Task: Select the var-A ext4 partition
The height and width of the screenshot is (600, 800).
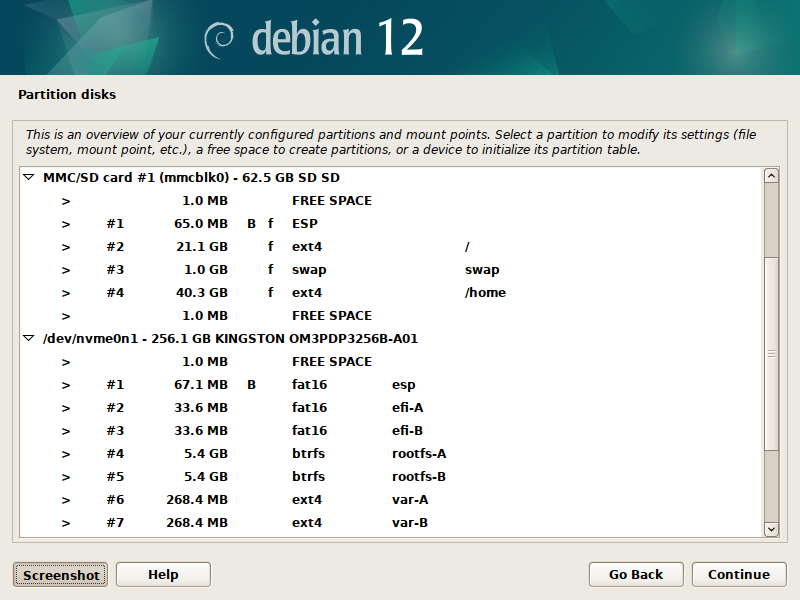Action: click(x=391, y=499)
